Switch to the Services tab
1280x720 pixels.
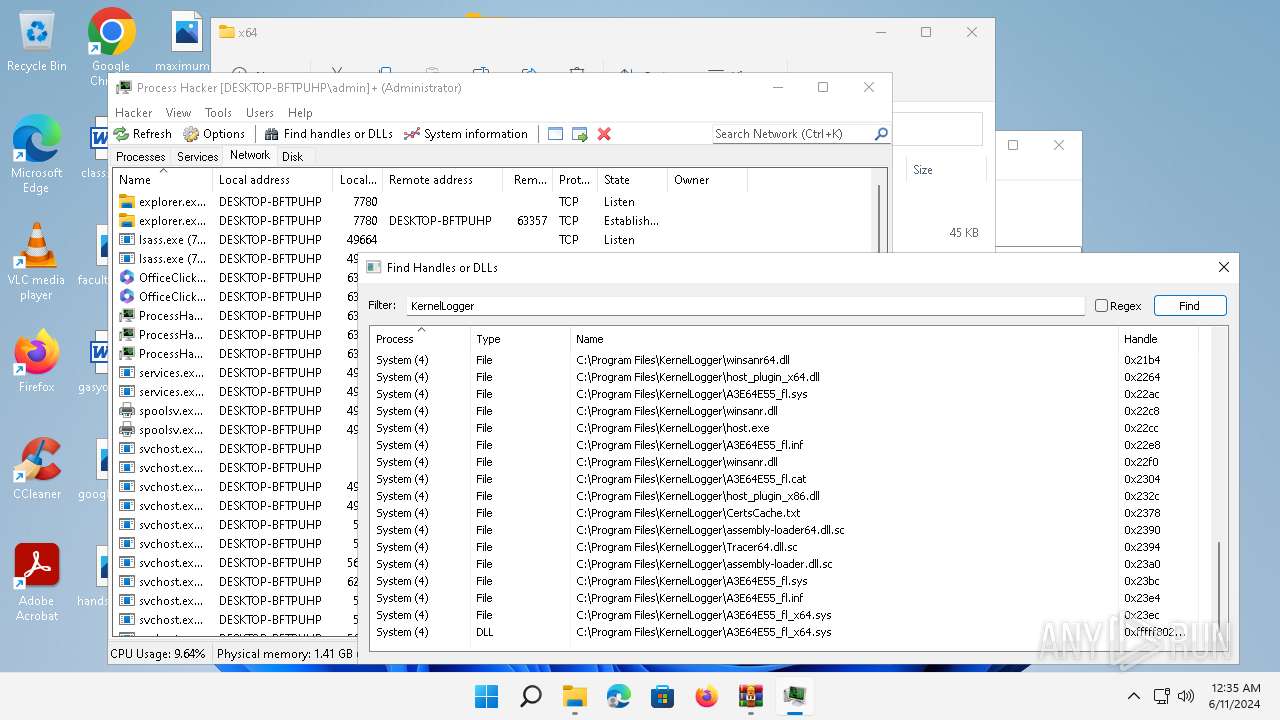[x=197, y=156]
